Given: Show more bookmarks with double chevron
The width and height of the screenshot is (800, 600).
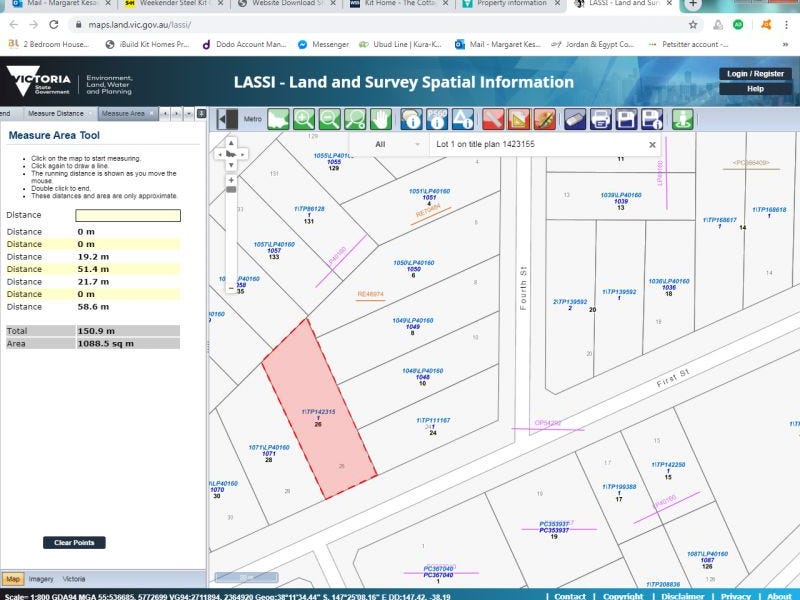Looking at the screenshot, I should pos(785,44).
